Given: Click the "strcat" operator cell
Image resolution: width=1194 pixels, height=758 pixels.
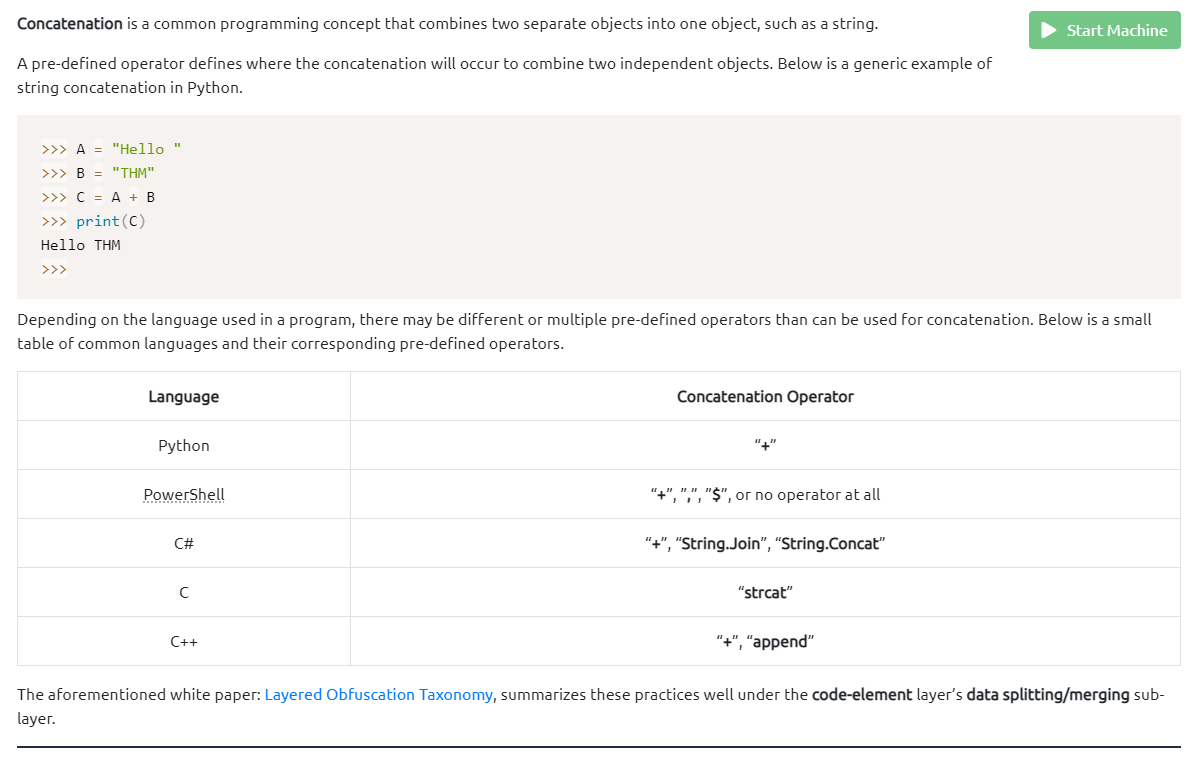Looking at the screenshot, I should (x=765, y=592).
